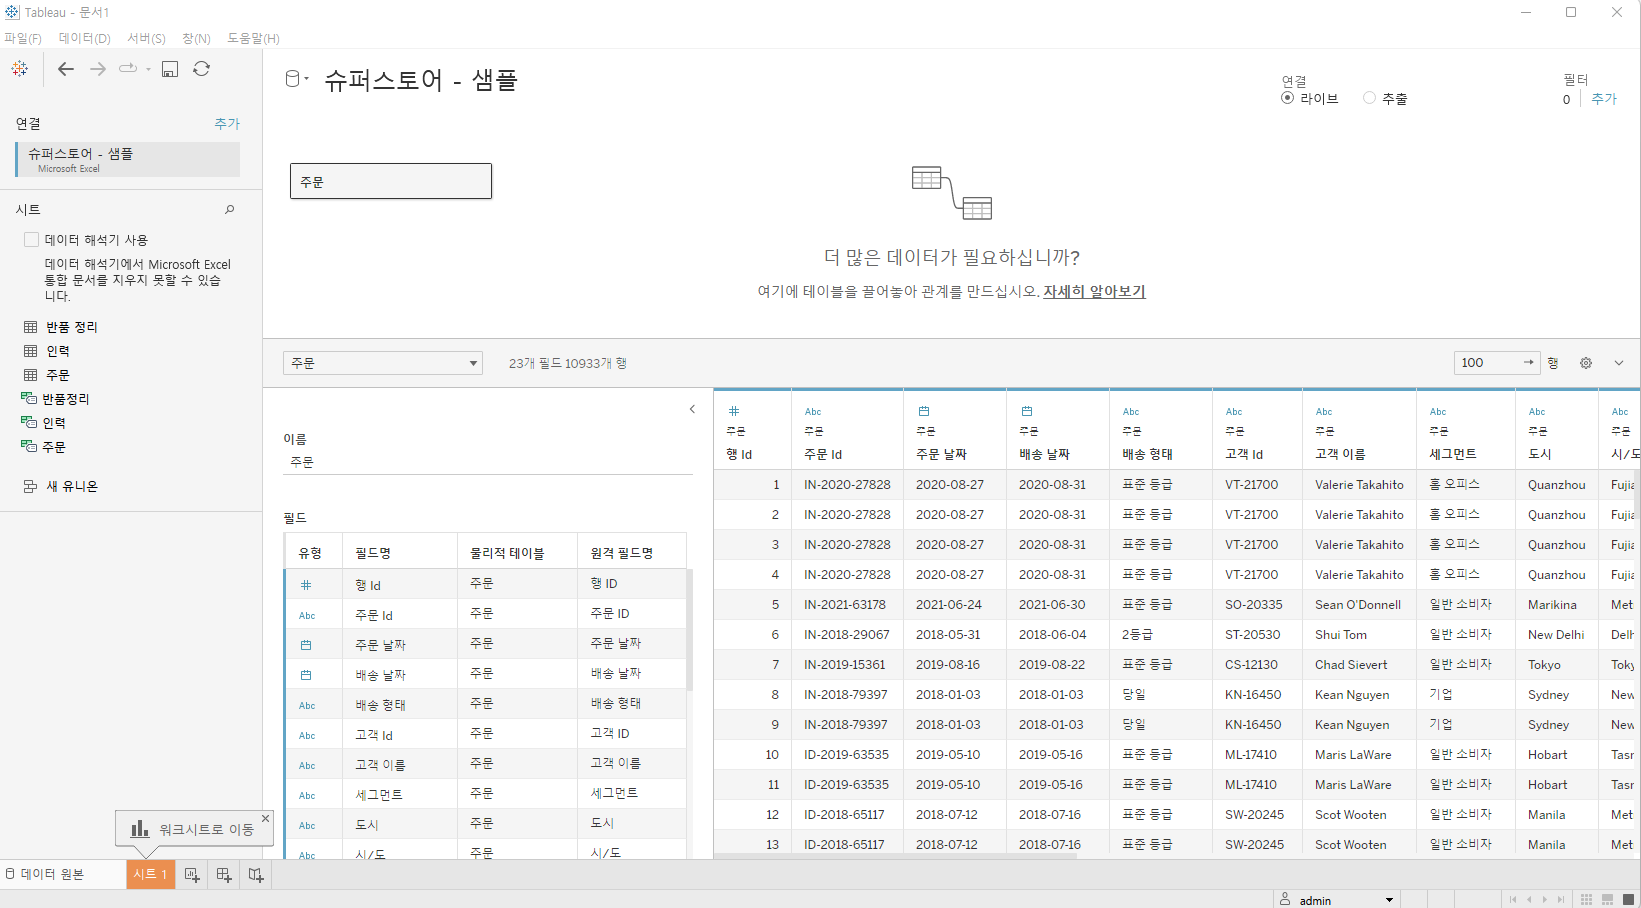Save the workbook with the disk icon

[x=170, y=69]
